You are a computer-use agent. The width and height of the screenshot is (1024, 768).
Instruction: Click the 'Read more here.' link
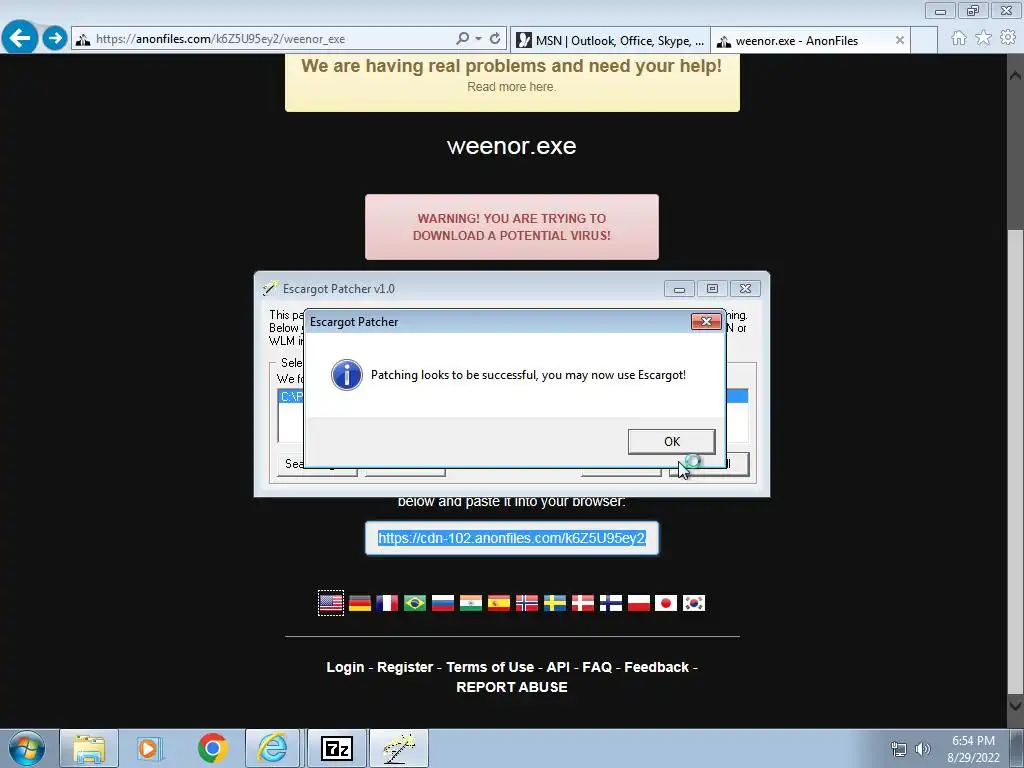click(x=511, y=87)
